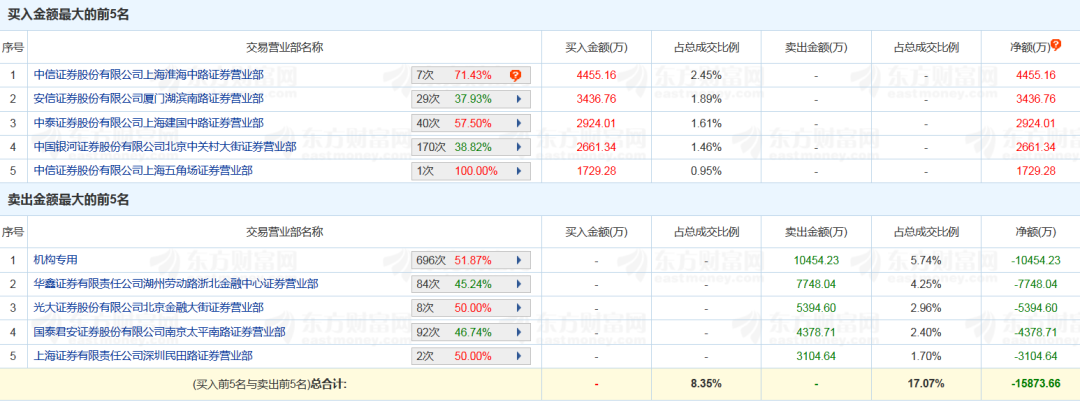The width and height of the screenshot is (1080, 402).
Task: Open 国泰君安南京太平南路证券营业部 link
Action: [x=159, y=332]
